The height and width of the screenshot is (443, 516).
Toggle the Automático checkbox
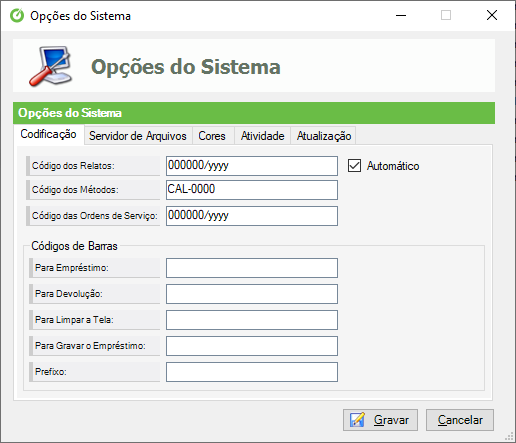click(x=354, y=165)
